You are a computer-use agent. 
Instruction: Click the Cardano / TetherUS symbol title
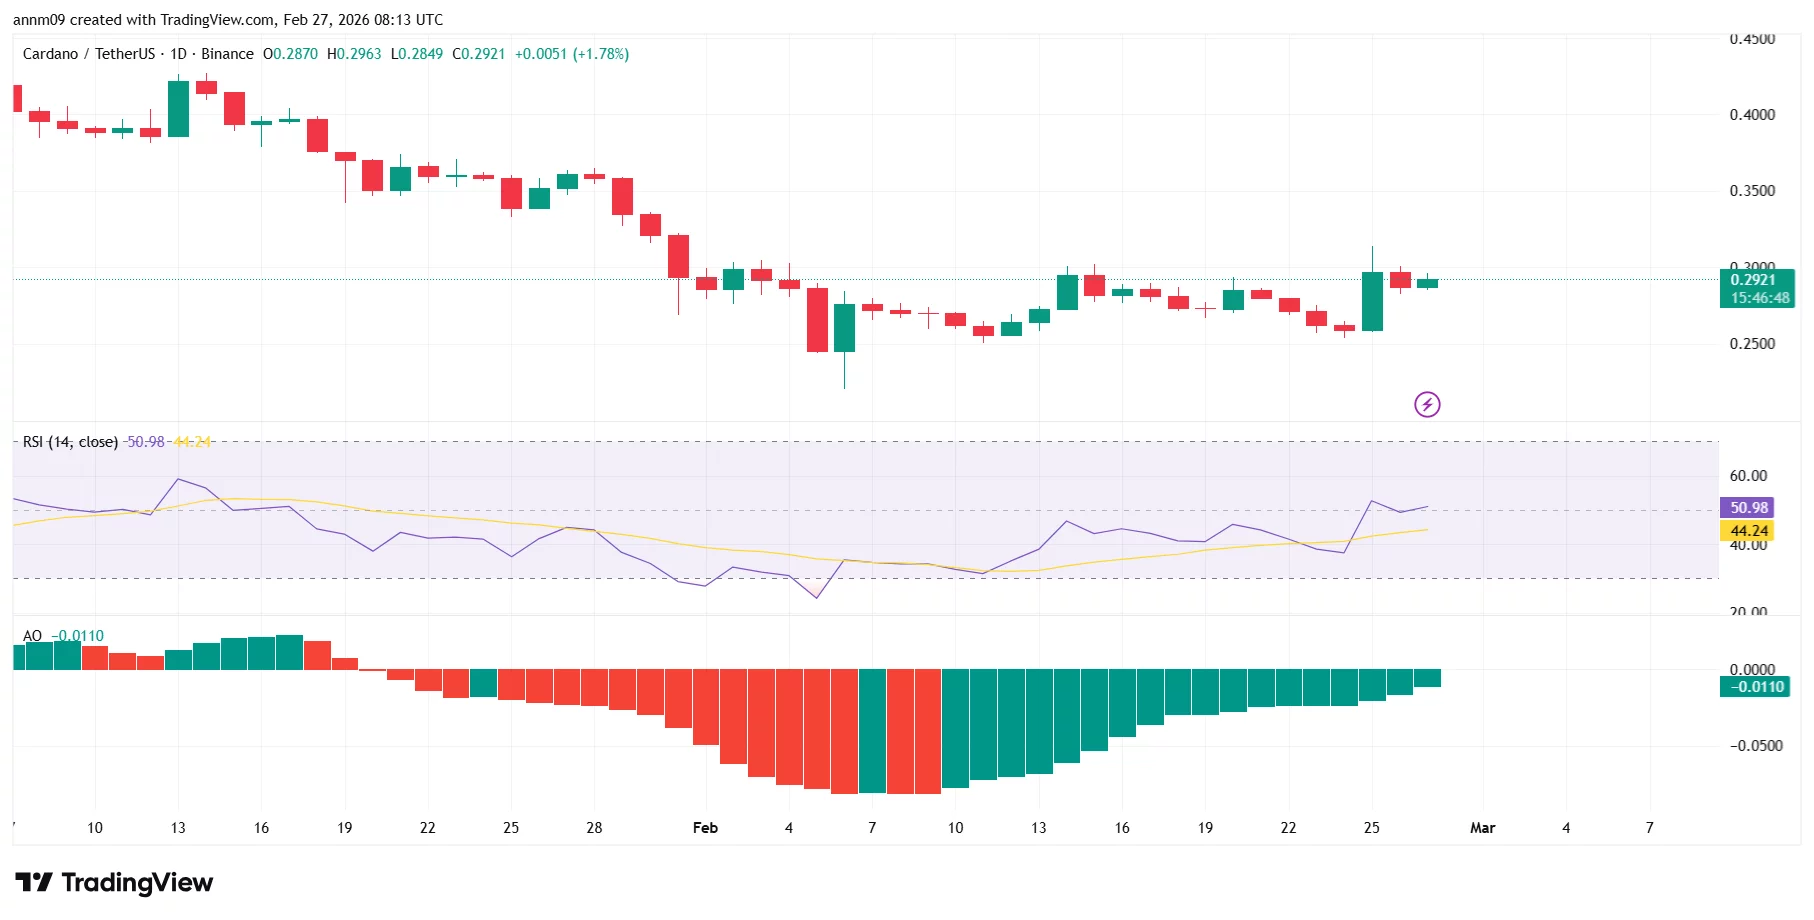(x=89, y=54)
